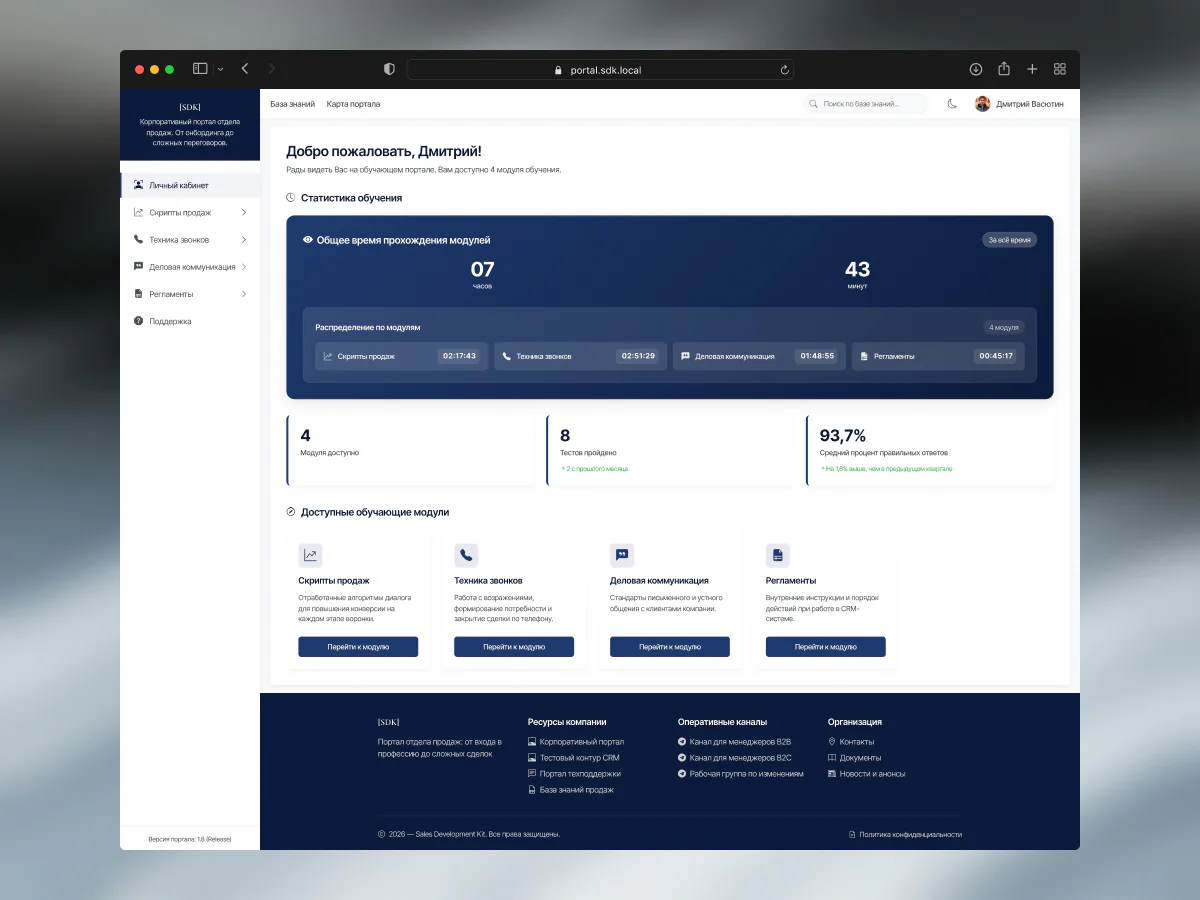Open the Новости и анонсы footer link
Screen dimensions: 1200x900
click(x=867, y=774)
